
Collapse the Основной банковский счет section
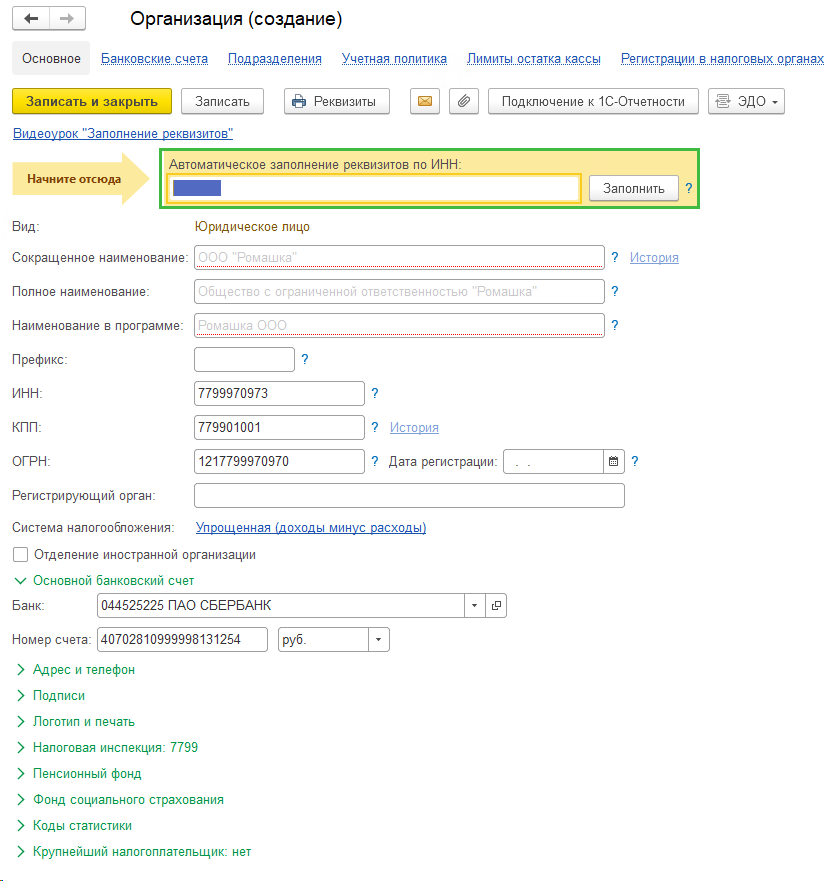[113, 580]
